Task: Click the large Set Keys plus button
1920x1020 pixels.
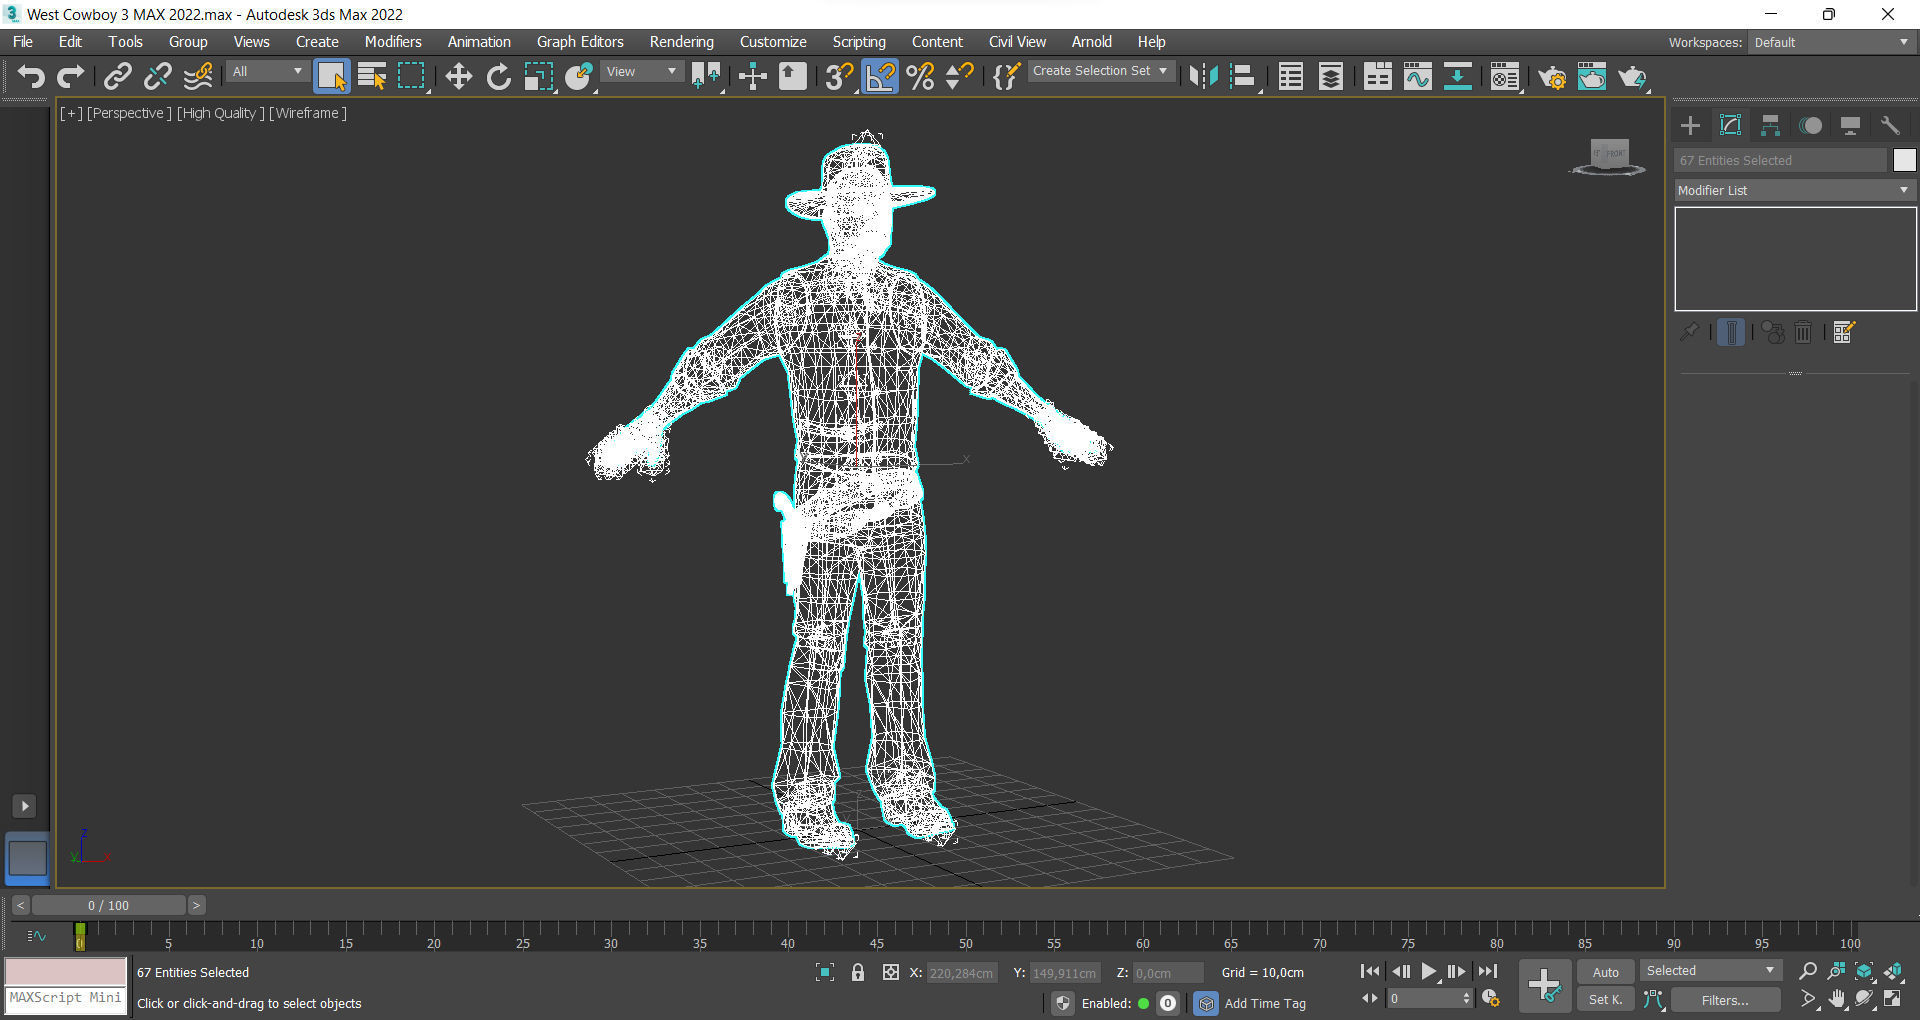Action: (1544, 985)
